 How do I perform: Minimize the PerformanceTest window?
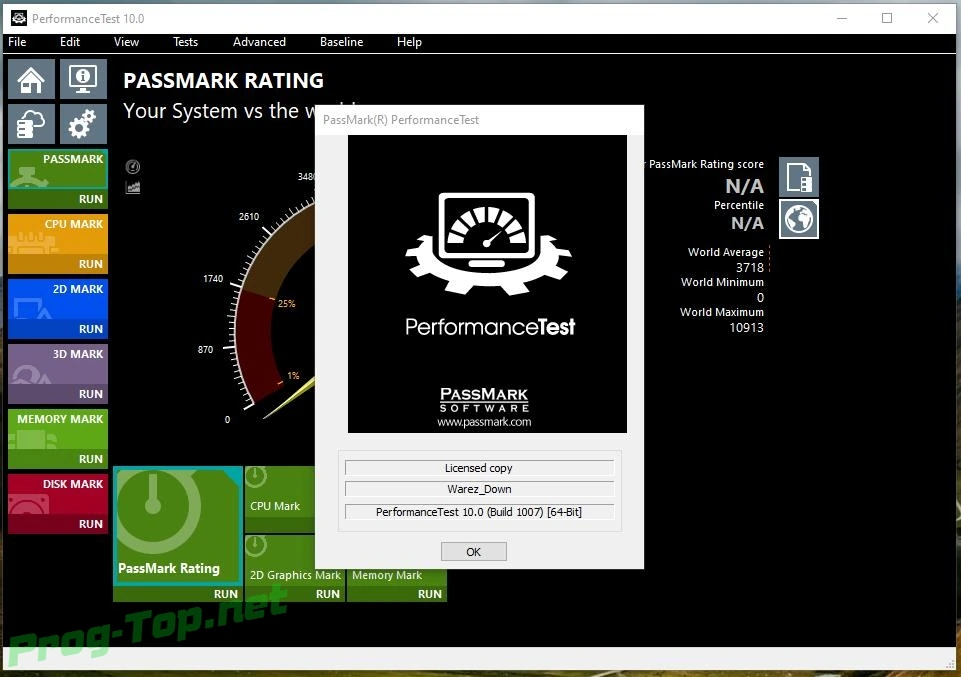[x=842, y=18]
